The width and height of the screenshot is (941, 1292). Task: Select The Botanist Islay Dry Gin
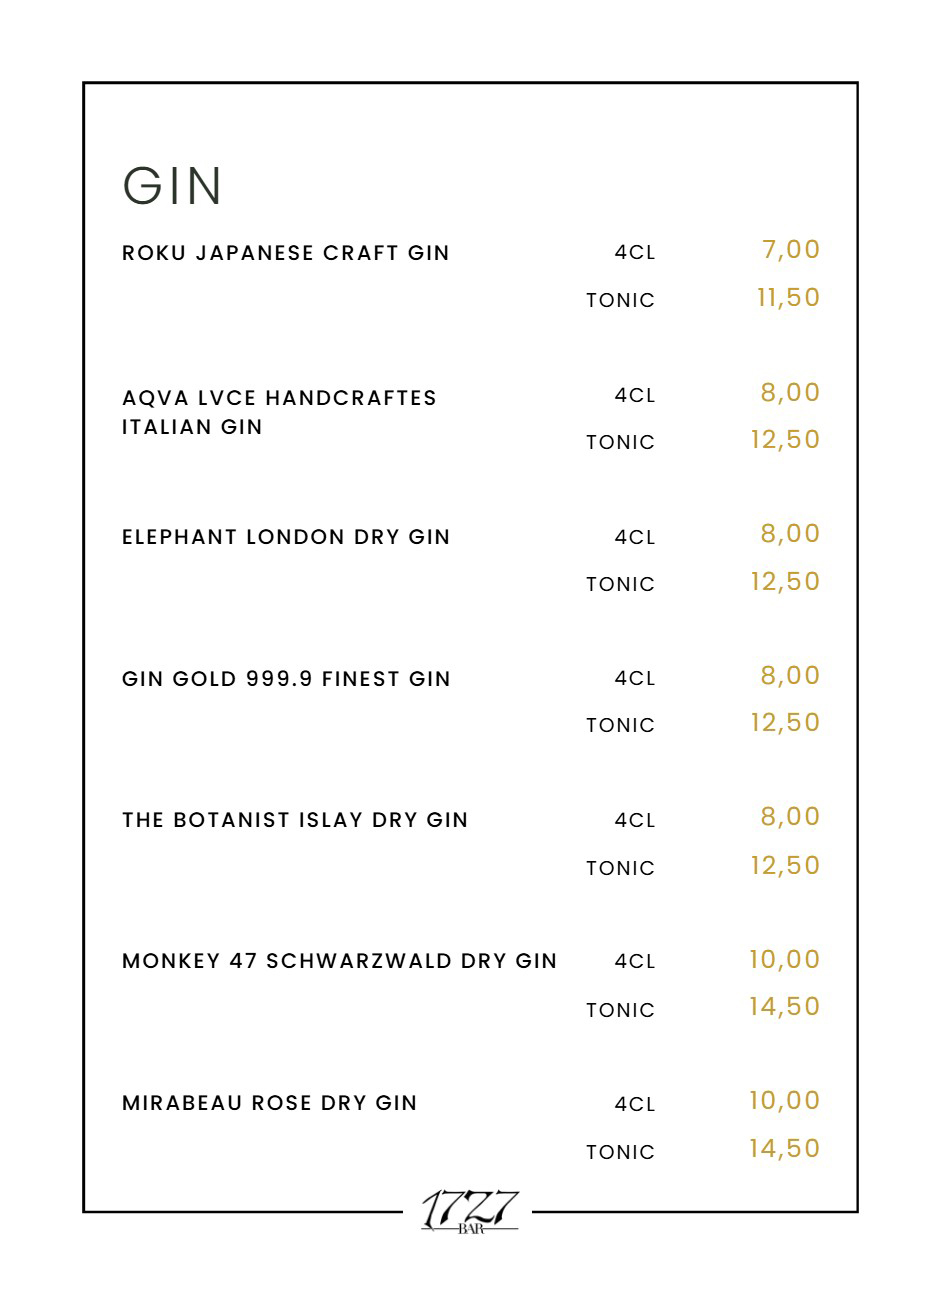coord(295,820)
